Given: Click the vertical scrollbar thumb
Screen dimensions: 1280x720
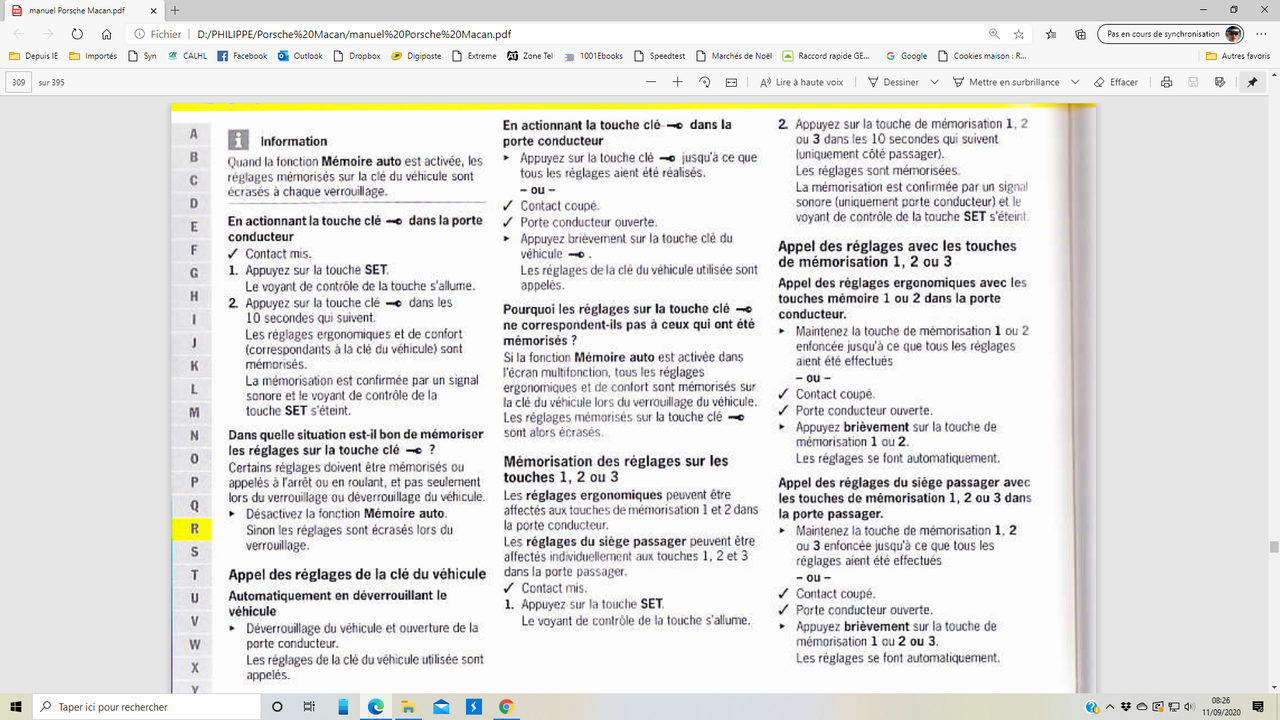Looking at the screenshot, I should 1273,547.
